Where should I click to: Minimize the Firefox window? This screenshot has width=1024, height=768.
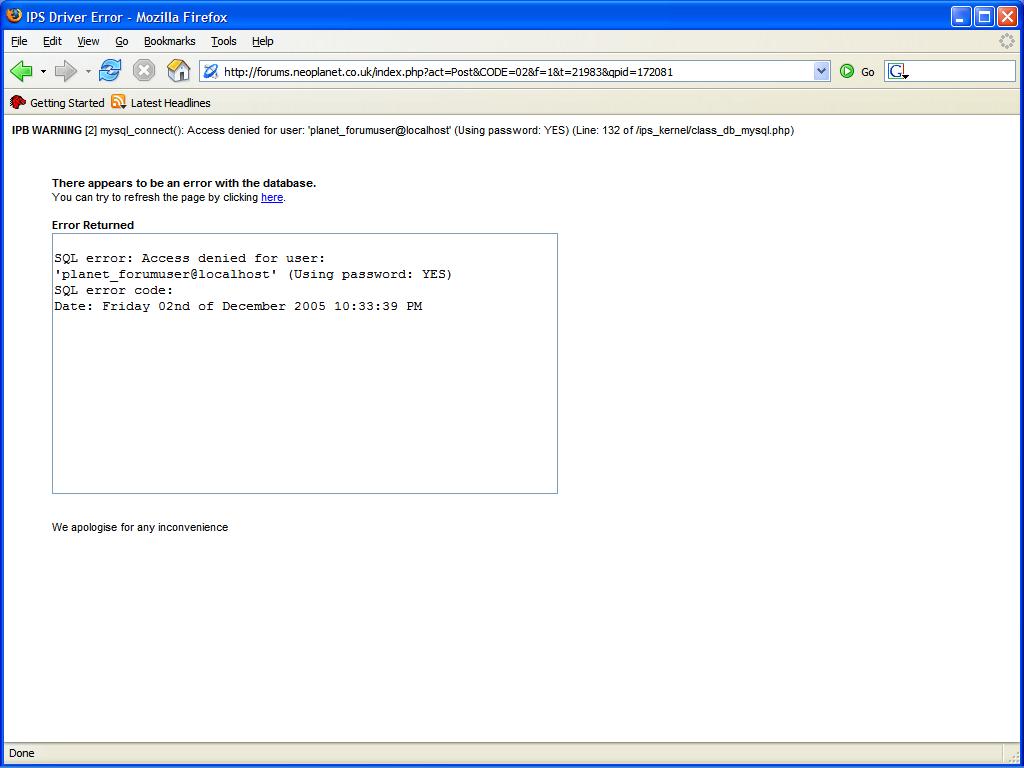pos(961,16)
